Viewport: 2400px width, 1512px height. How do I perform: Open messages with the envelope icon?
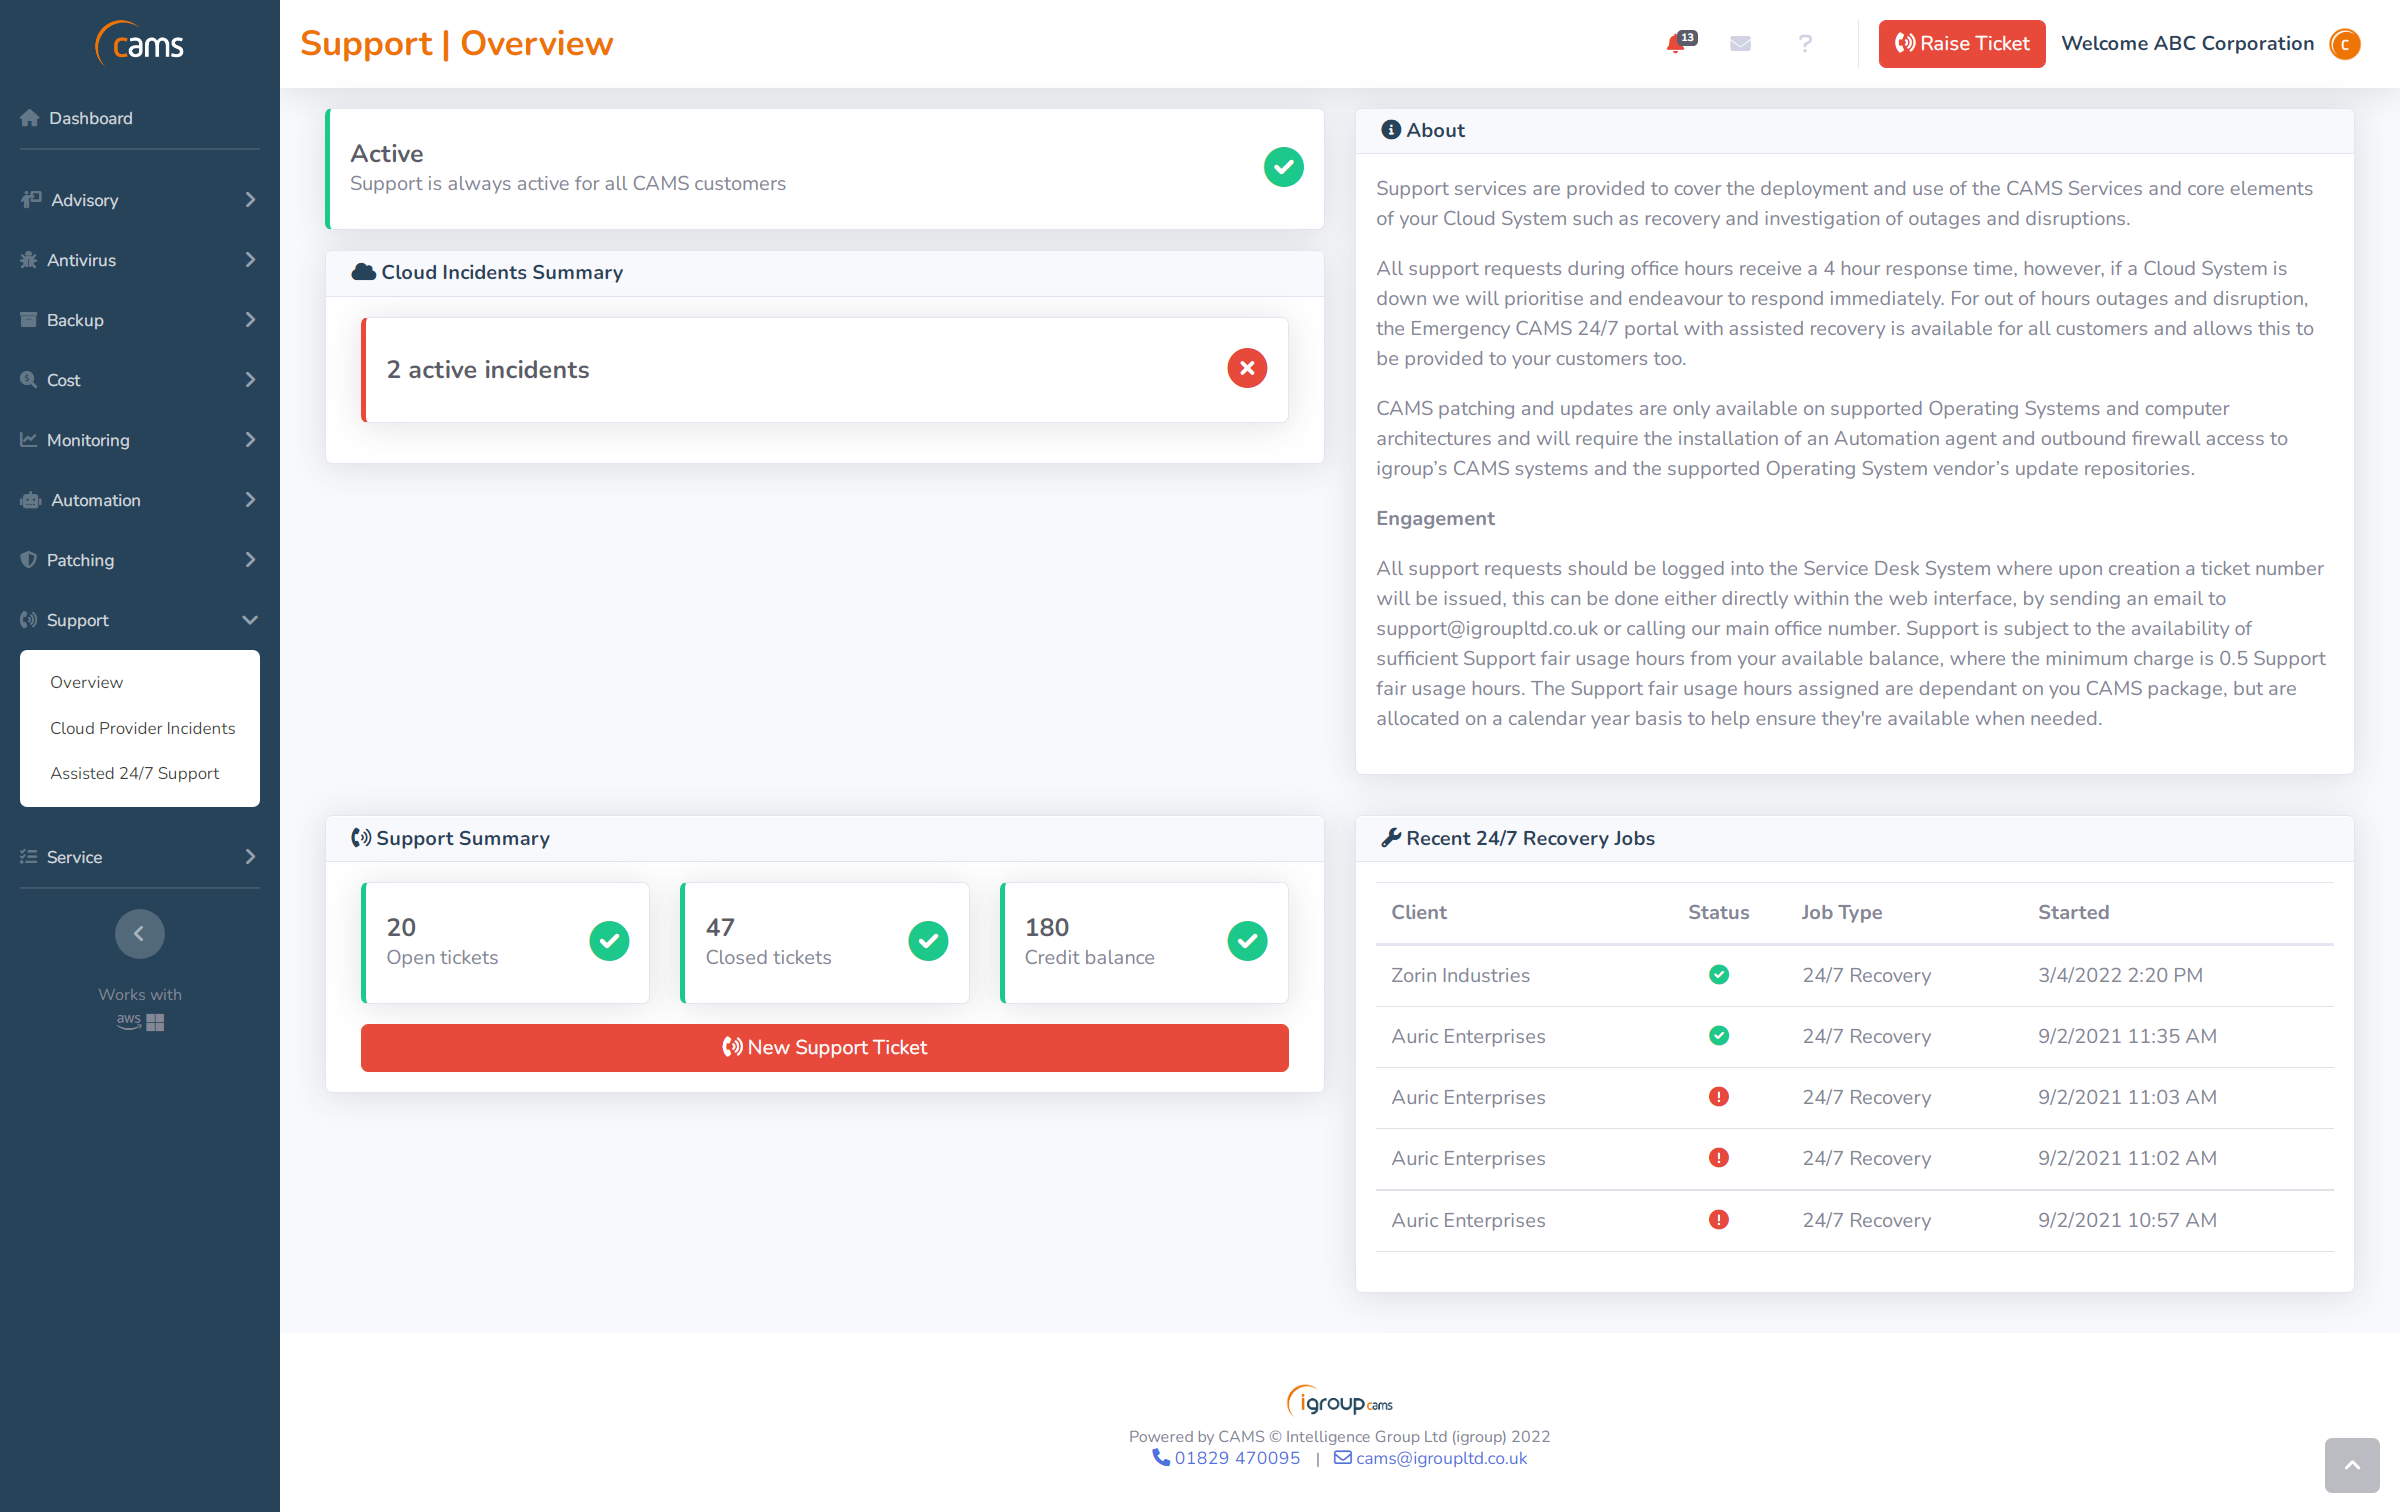coord(1740,44)
